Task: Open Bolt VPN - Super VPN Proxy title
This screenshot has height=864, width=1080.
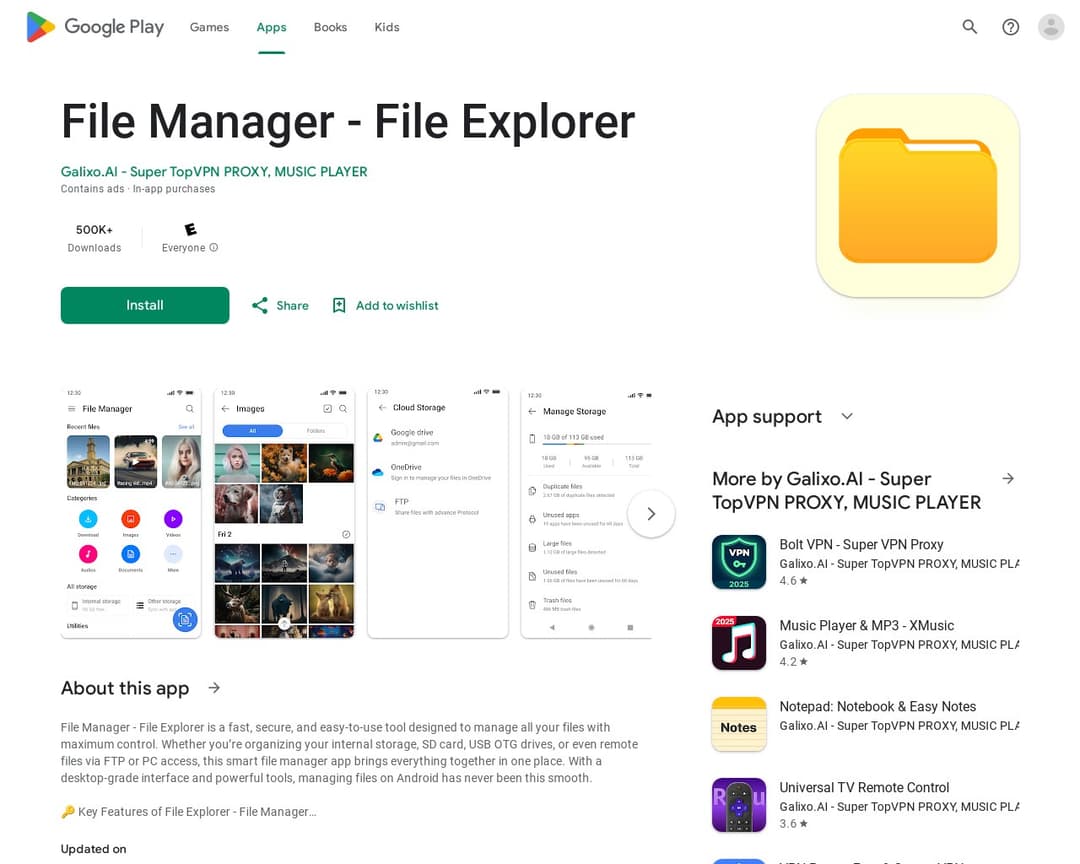Action: point(861,544)
